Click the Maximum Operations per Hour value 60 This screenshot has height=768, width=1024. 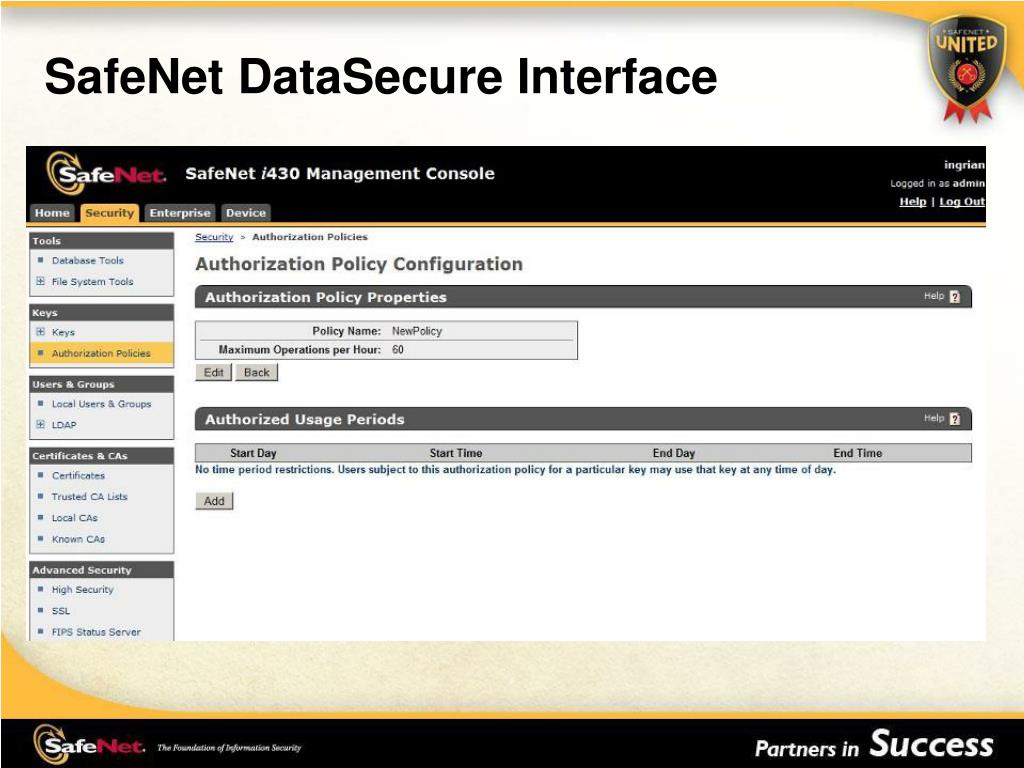[x=398, y=350]
